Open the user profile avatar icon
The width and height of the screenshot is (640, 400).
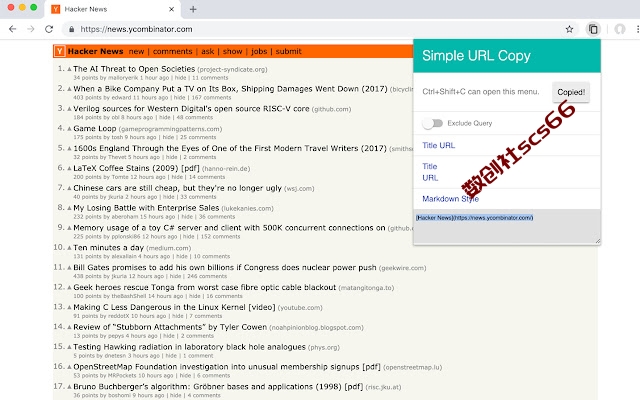coord(620,29)
